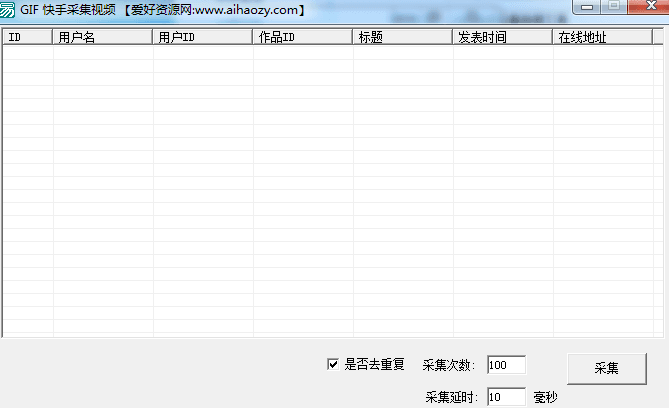Minimize the GIF 快手采集视频 window

pos(586,6)
